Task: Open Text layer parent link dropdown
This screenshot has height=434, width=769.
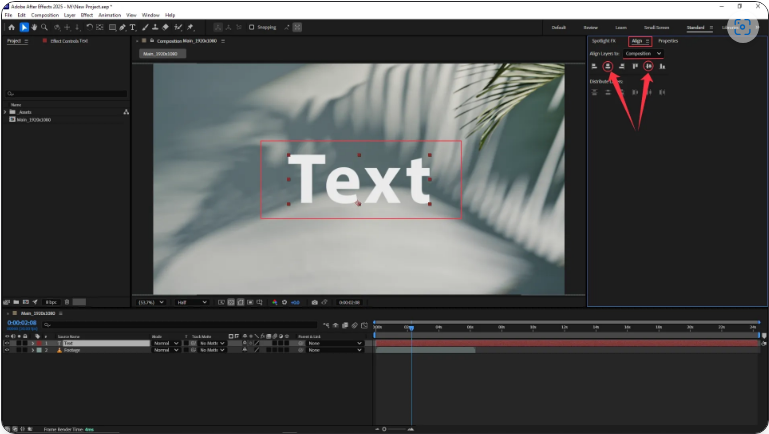Action: 334,343
